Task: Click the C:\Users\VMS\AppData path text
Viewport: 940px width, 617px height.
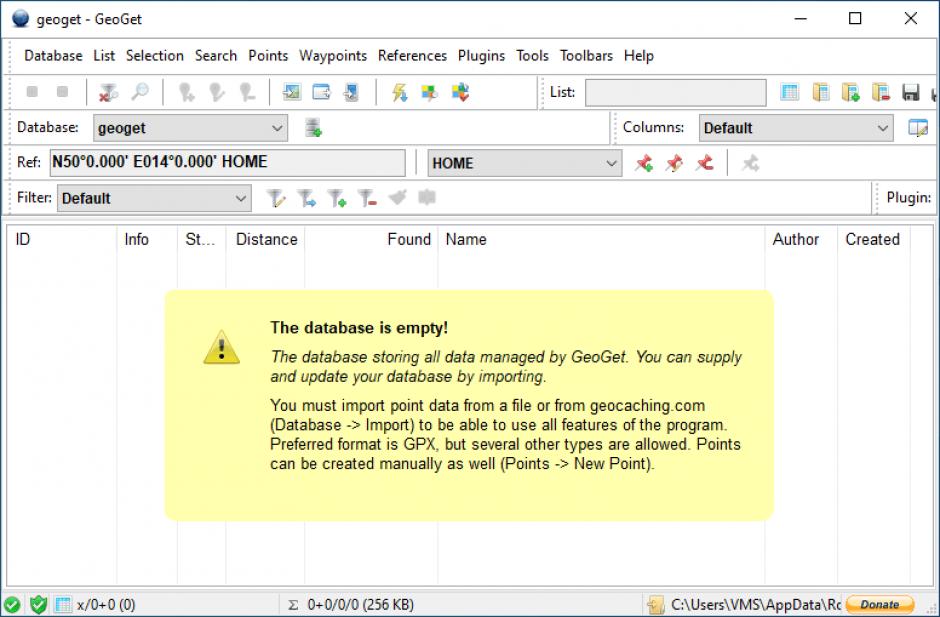Action: pos(756,604)
